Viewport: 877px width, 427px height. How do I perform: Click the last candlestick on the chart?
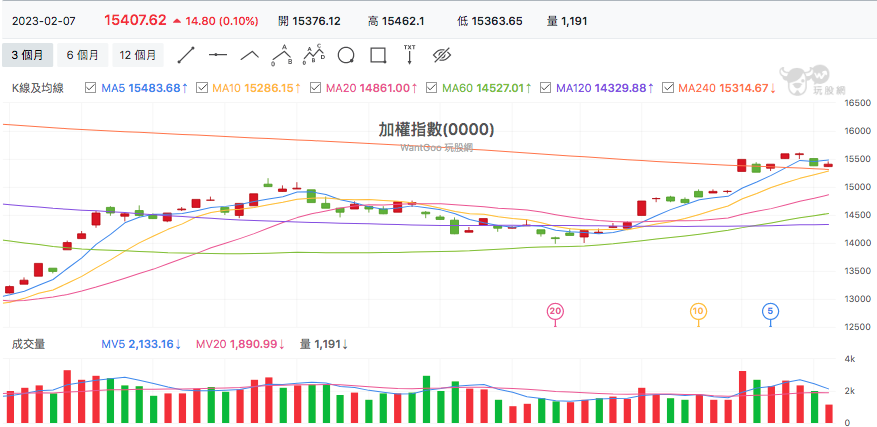(x=828, y=165)
